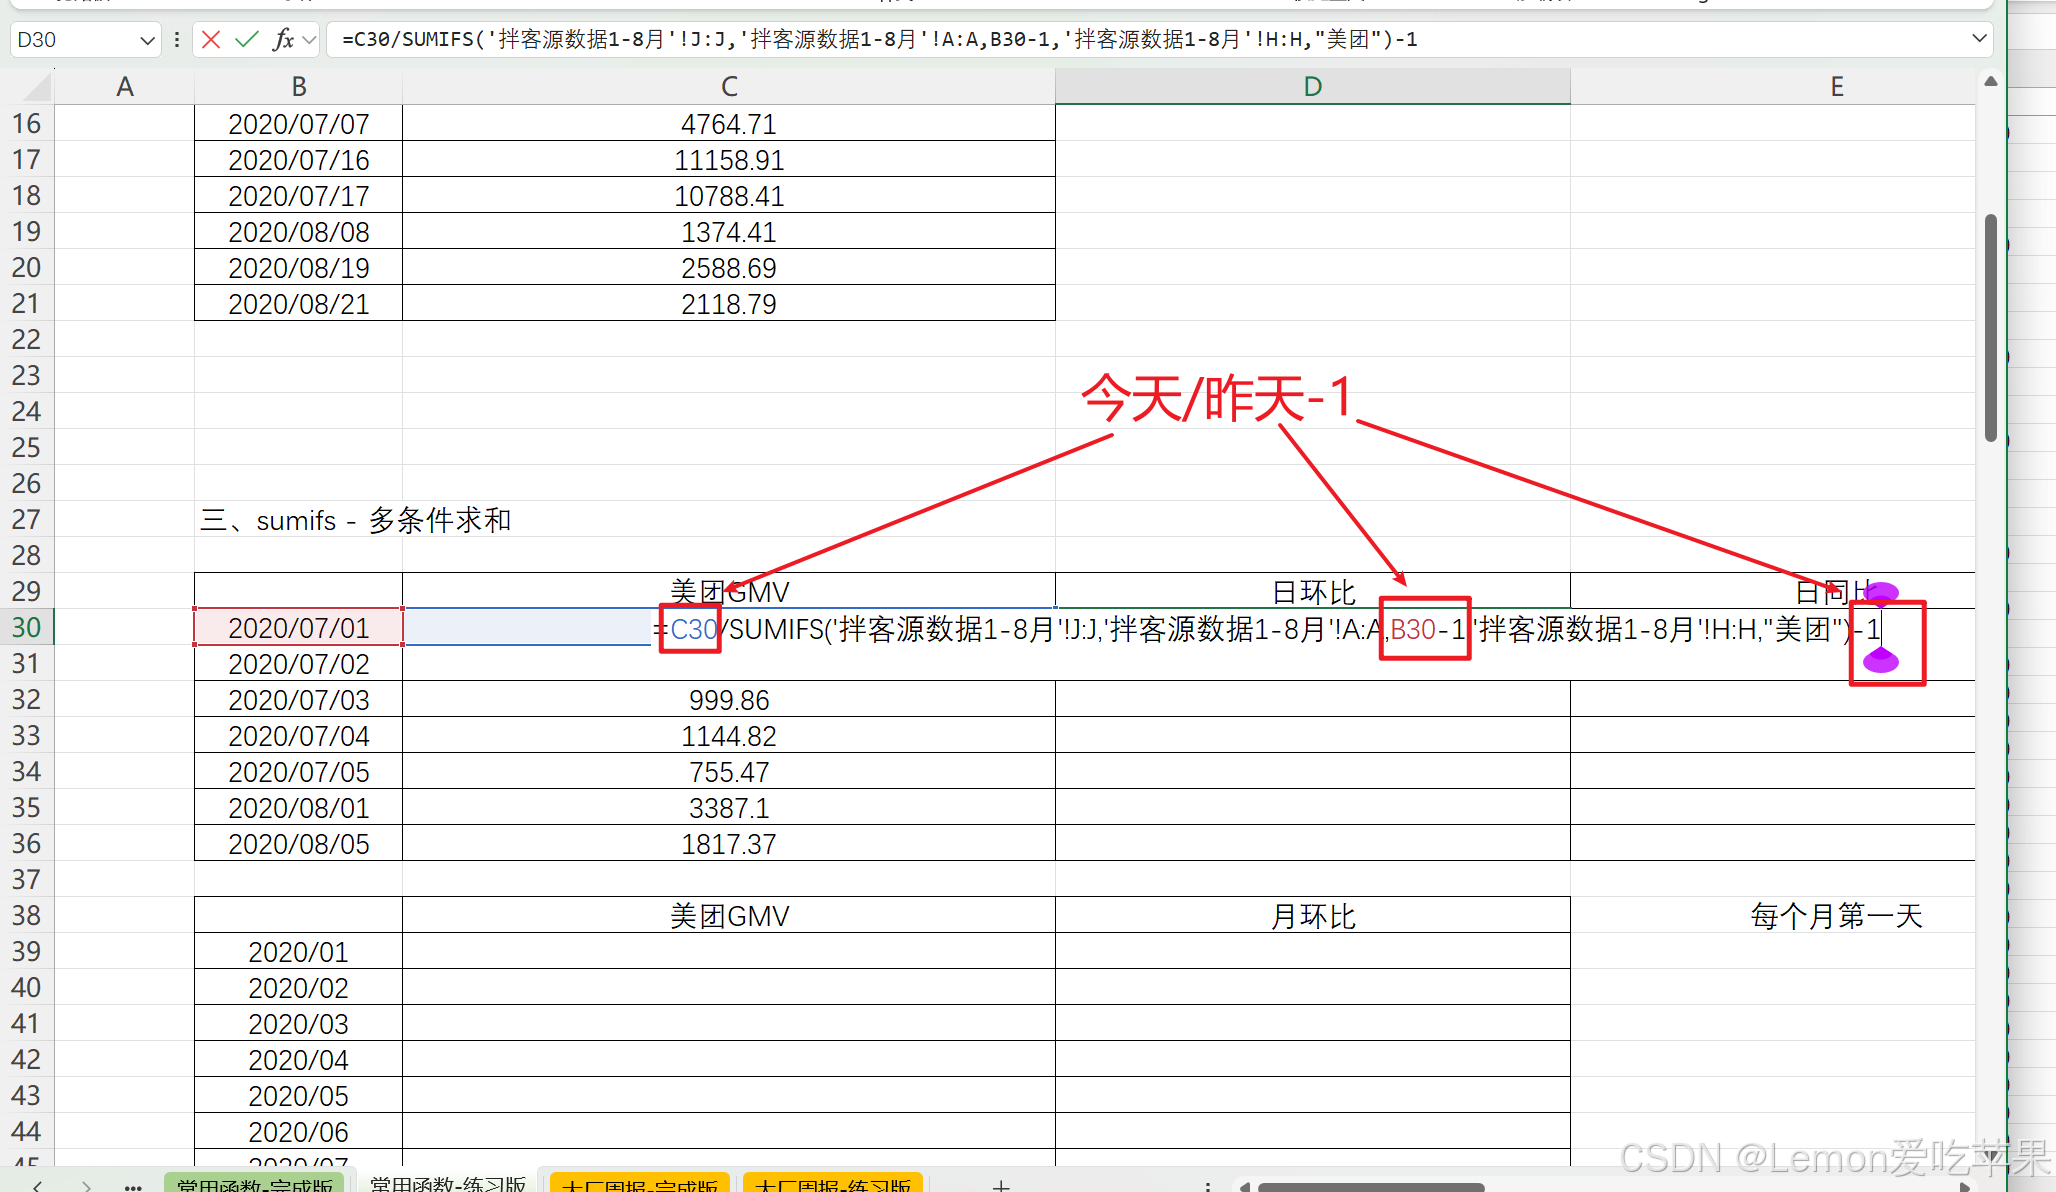Click cell containing 1374.41
The width and height of the screenshot is (2056, 1192).
[x=729, y=232]
